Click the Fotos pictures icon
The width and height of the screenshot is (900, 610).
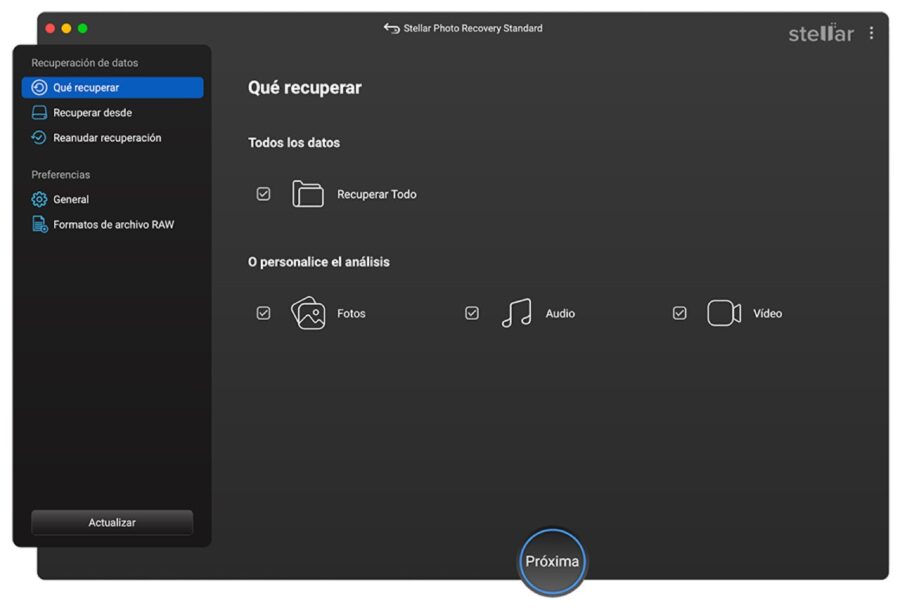[x=308, y=313]
